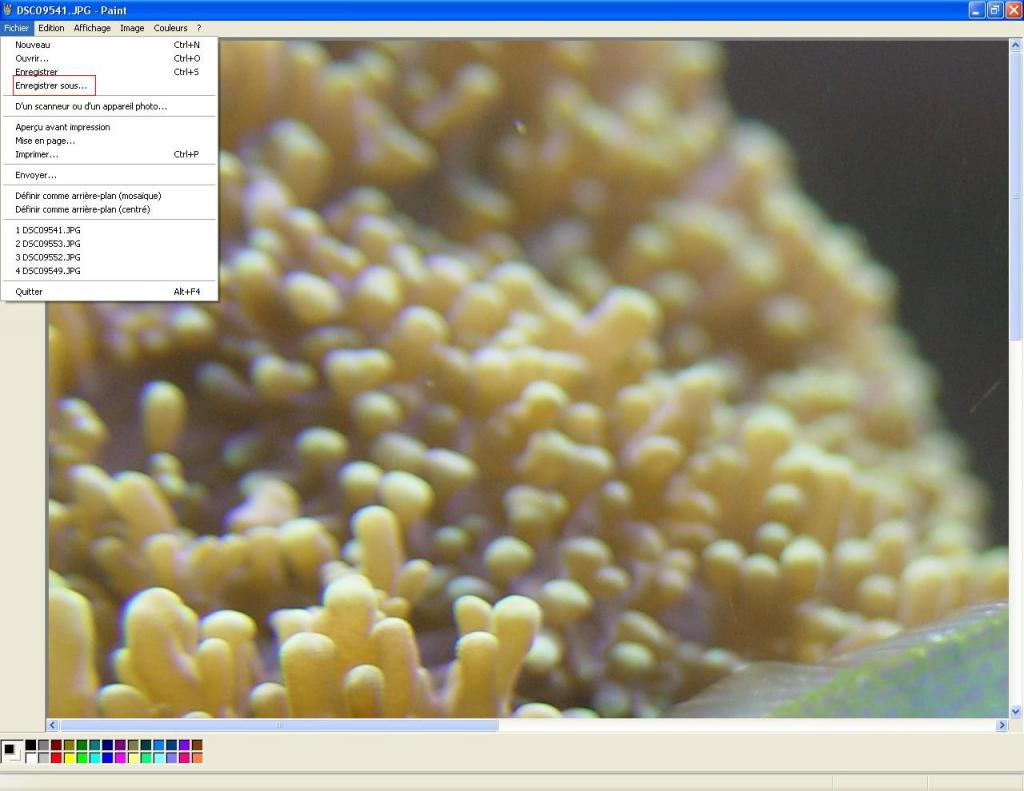Open the Couleurs menu

pos(170,28)
